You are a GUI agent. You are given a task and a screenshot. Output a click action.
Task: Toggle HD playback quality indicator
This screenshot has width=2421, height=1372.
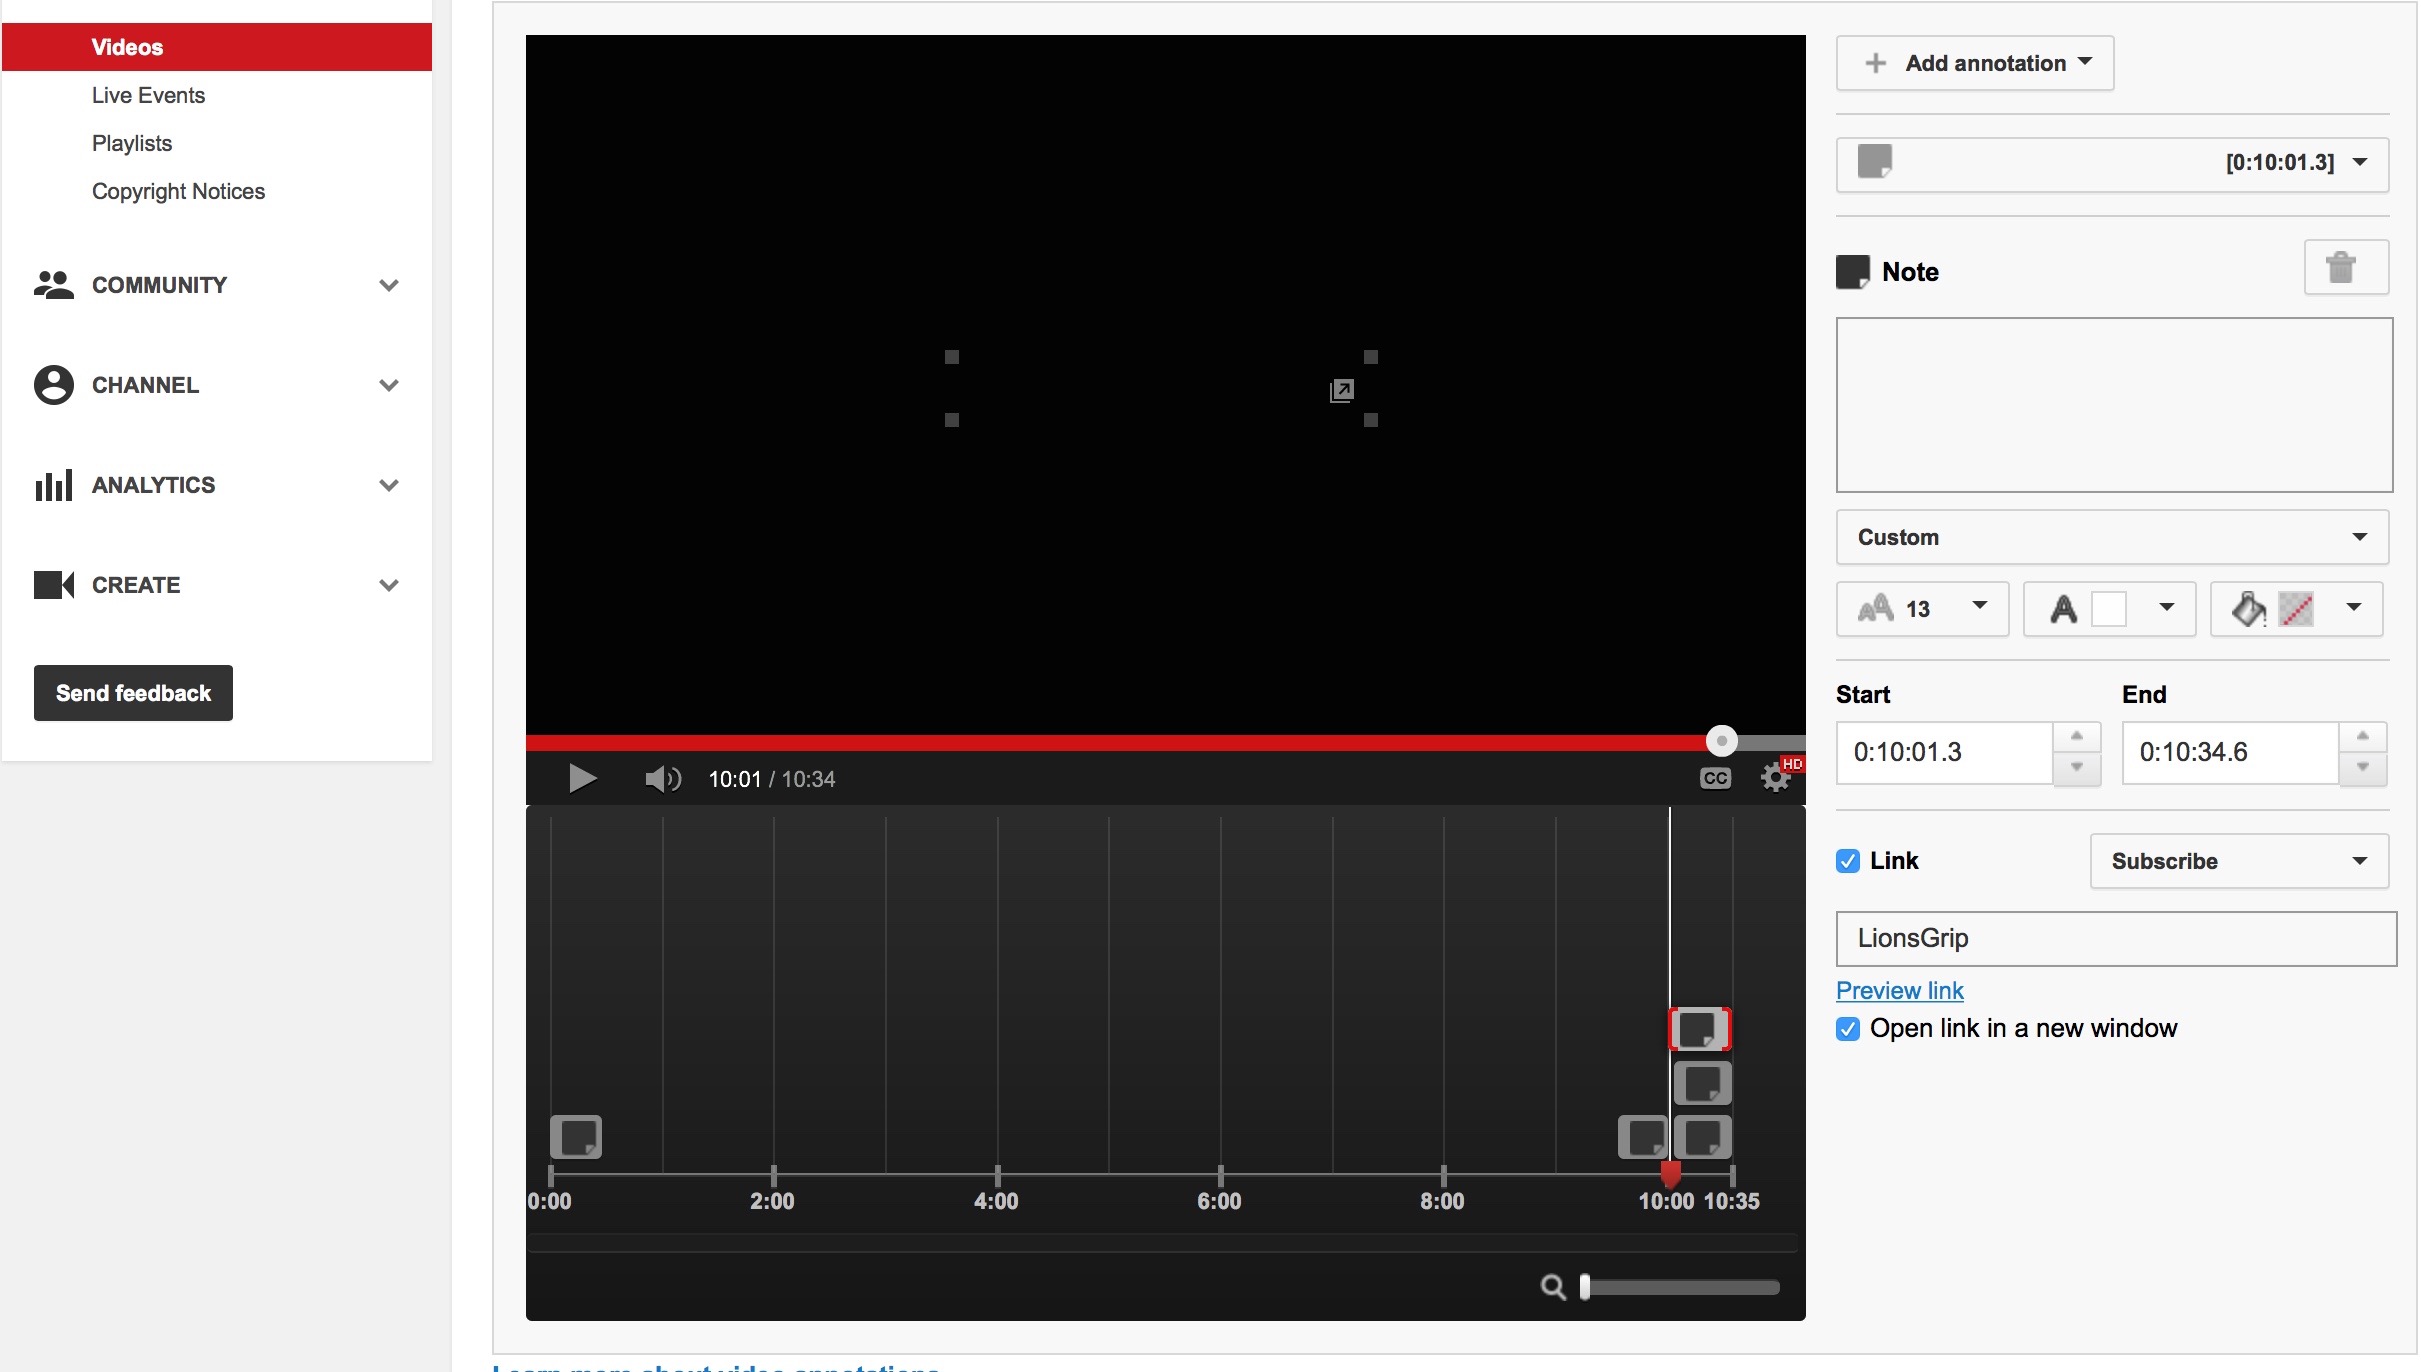click(1791, 762)
